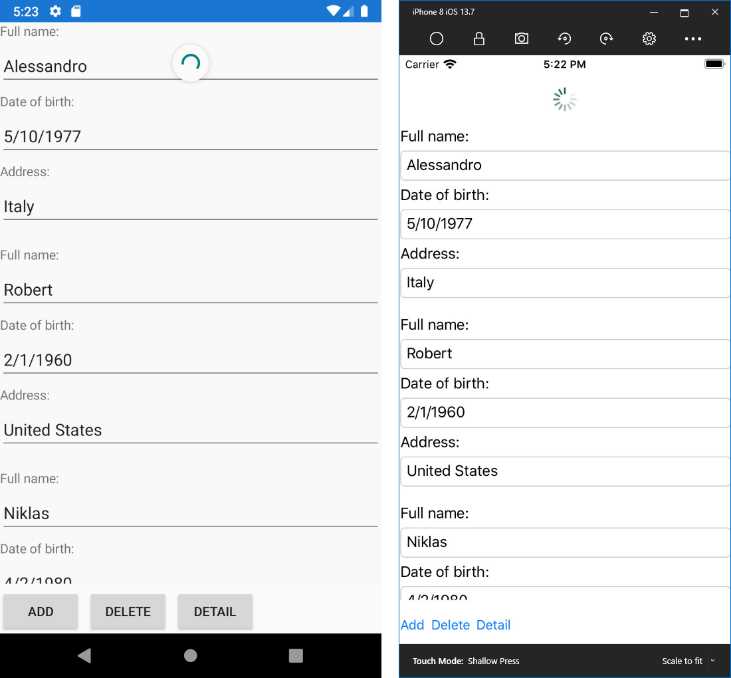The image size is (731, 678).
Task: Edit United States address field on iOS
Action: pyautogui.click(x=565, y=471)
